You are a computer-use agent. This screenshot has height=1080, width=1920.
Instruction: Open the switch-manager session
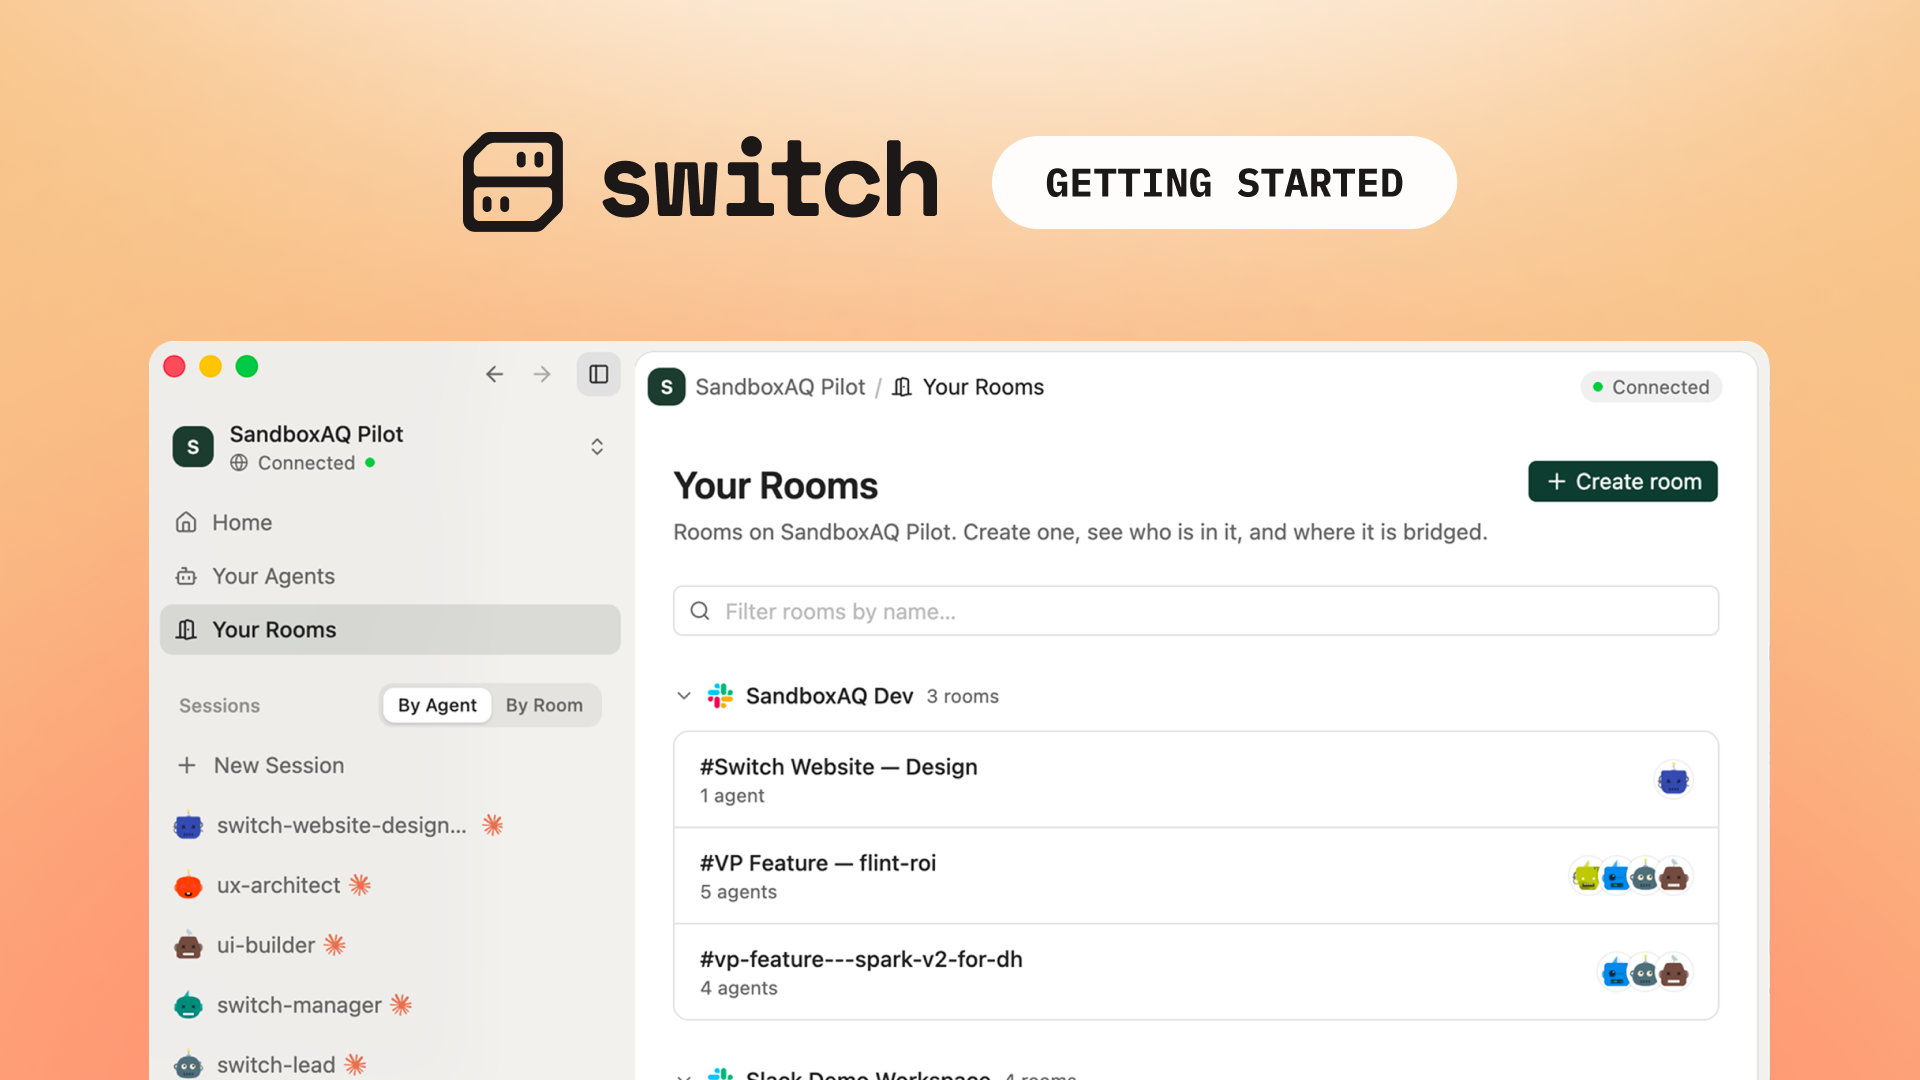298,1005
